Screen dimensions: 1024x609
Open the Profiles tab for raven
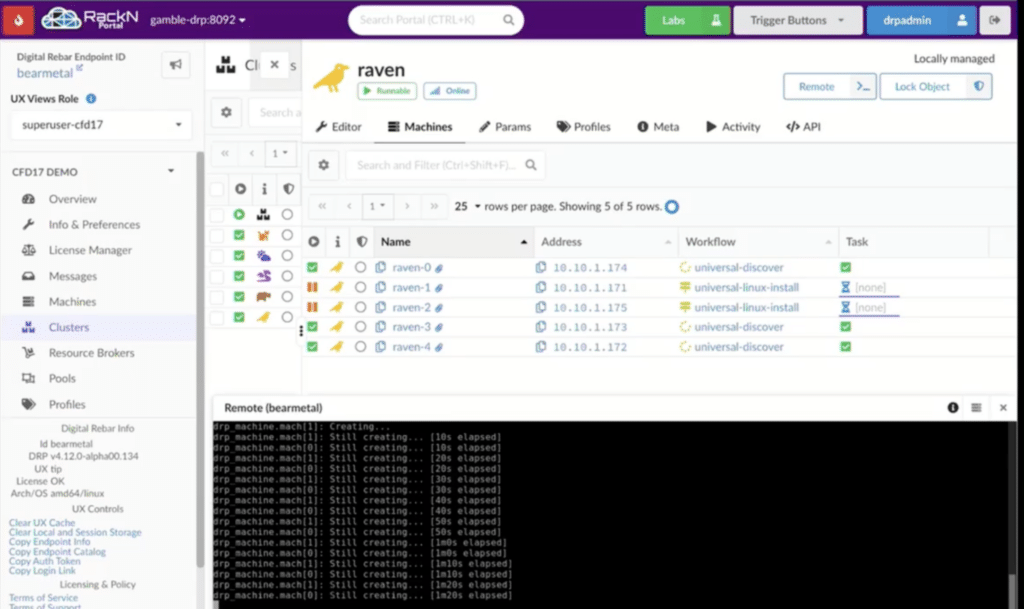(583, 127)
